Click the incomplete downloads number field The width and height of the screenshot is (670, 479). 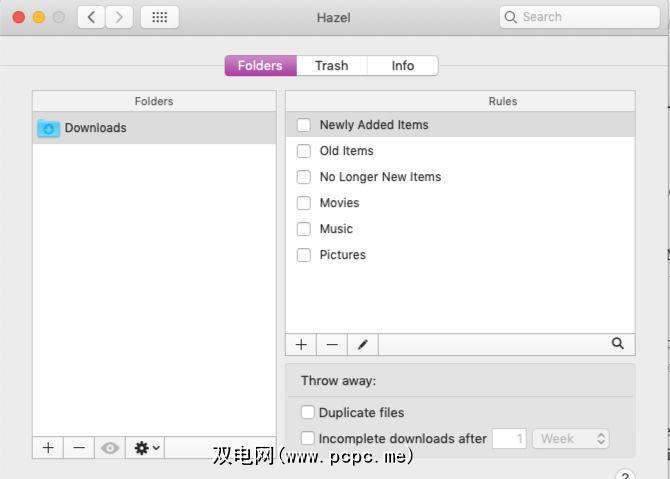point(509,439)
